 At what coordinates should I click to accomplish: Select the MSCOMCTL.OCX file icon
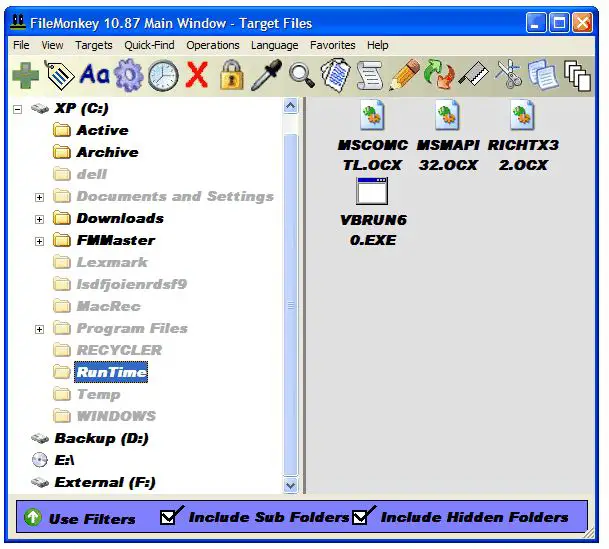click(x=372, y=115)
